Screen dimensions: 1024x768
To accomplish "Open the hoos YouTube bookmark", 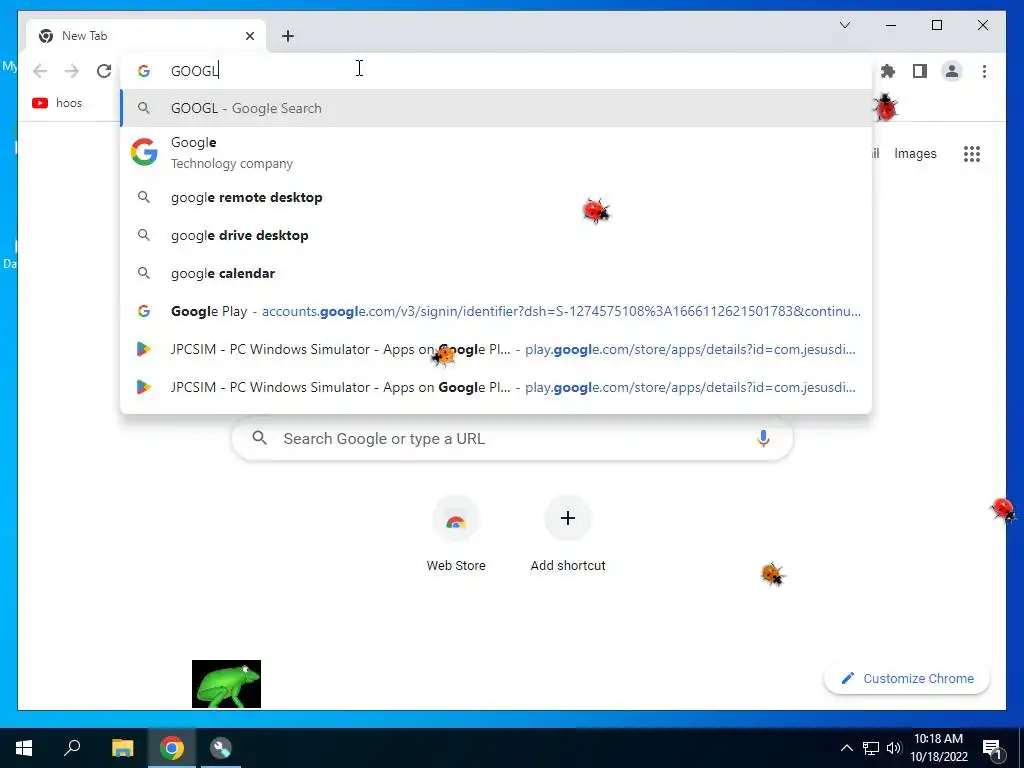I will pyautogui.click(x=57, y=103).
